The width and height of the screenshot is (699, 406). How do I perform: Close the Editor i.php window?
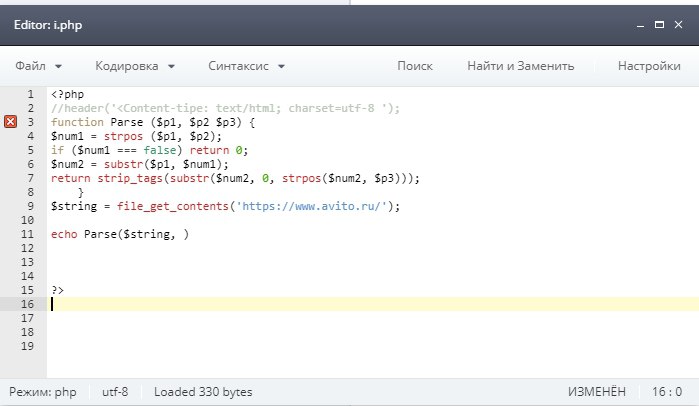[678, 25]
